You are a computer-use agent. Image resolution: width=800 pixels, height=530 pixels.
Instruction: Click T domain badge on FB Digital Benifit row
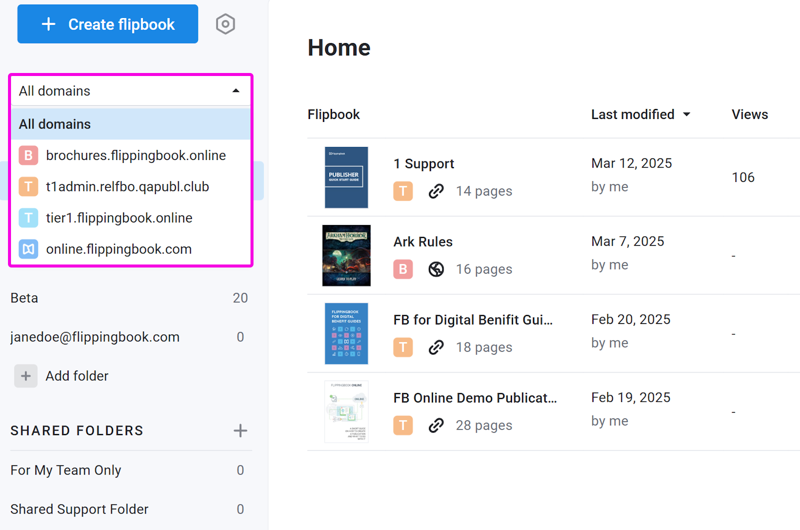tap(403, 347)
